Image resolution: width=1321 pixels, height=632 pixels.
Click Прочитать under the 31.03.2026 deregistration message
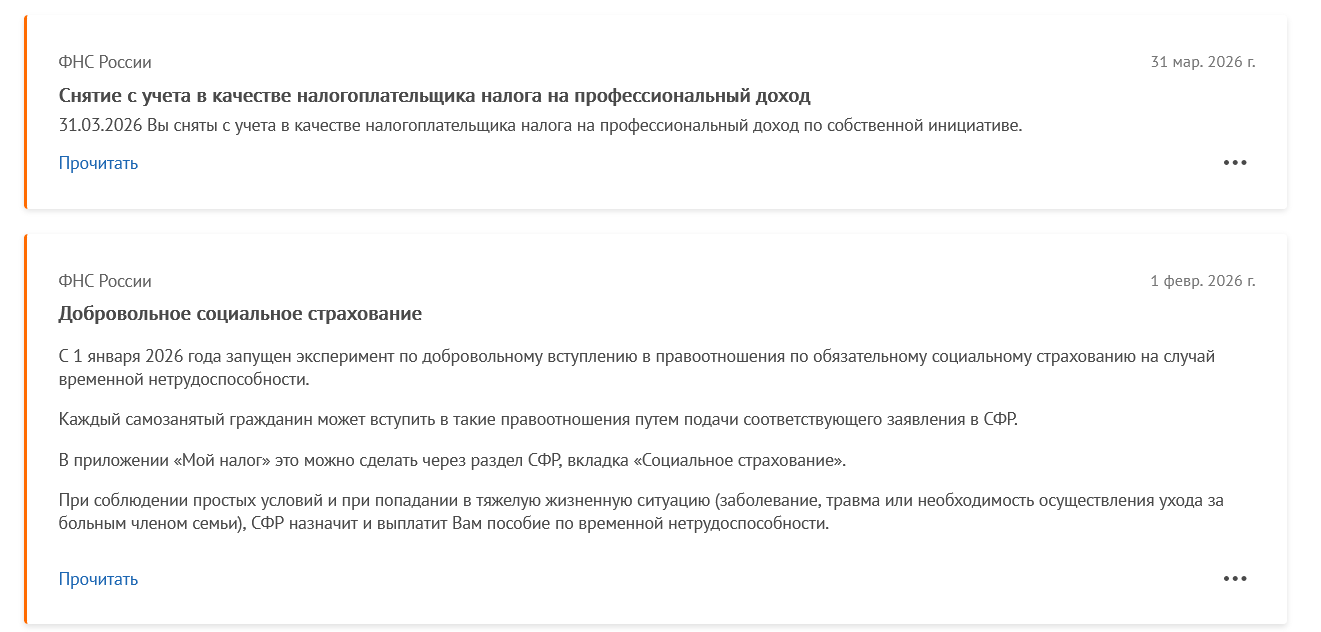point(98,163)
